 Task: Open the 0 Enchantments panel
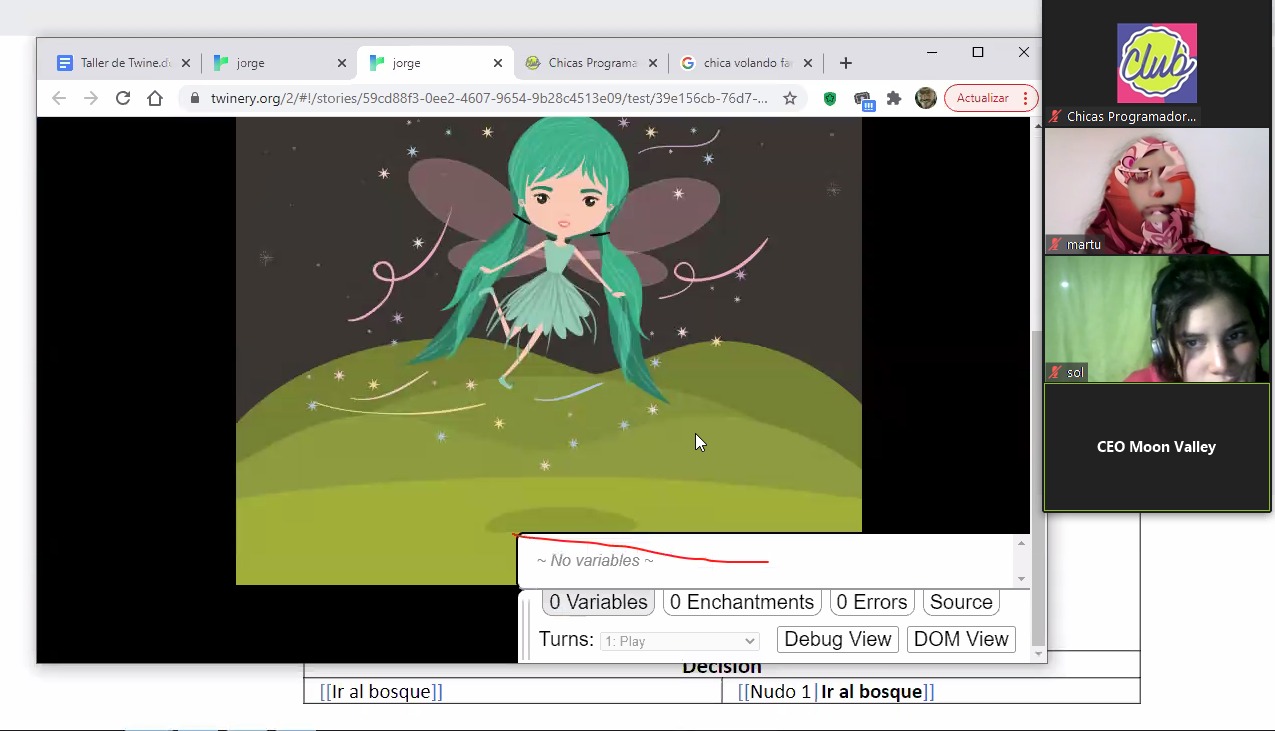(741, 602)
